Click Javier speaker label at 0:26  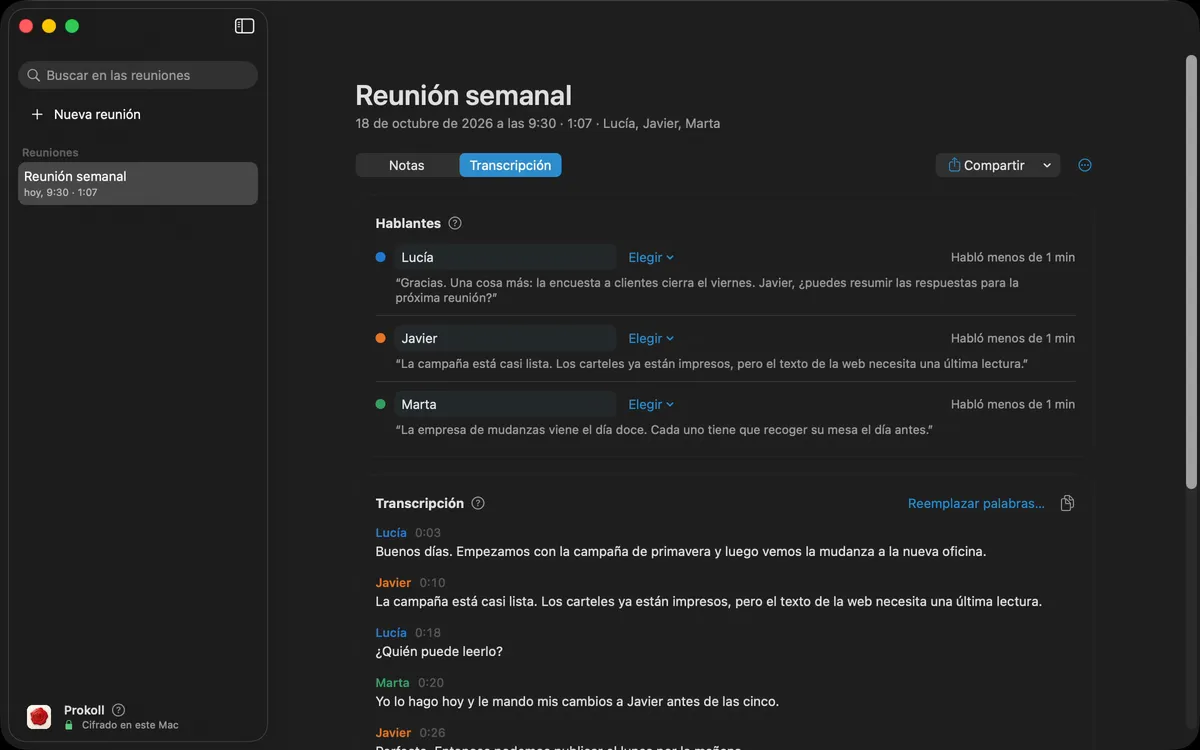(393, 732)
